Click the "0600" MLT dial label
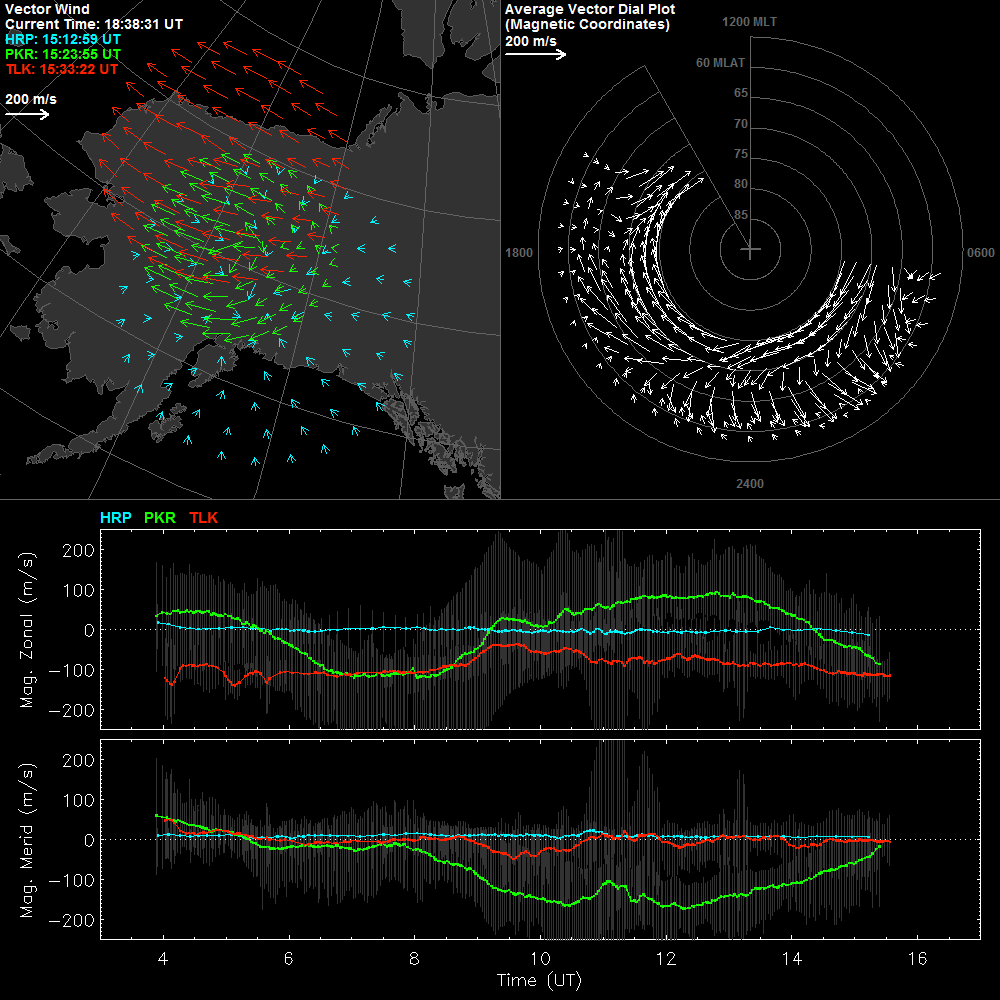The width and height of the screenshot is (1000, 1000). [981, 253]
